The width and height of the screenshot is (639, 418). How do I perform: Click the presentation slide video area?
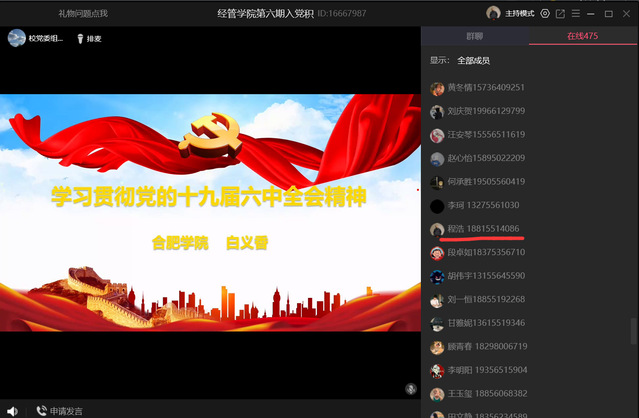210,210
